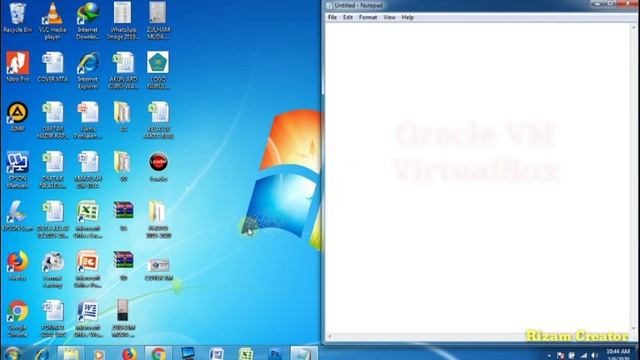Viewport: 640px width, 360px height.
Task: Launch AIMP music player shortcut
Action: coord(18,117)
